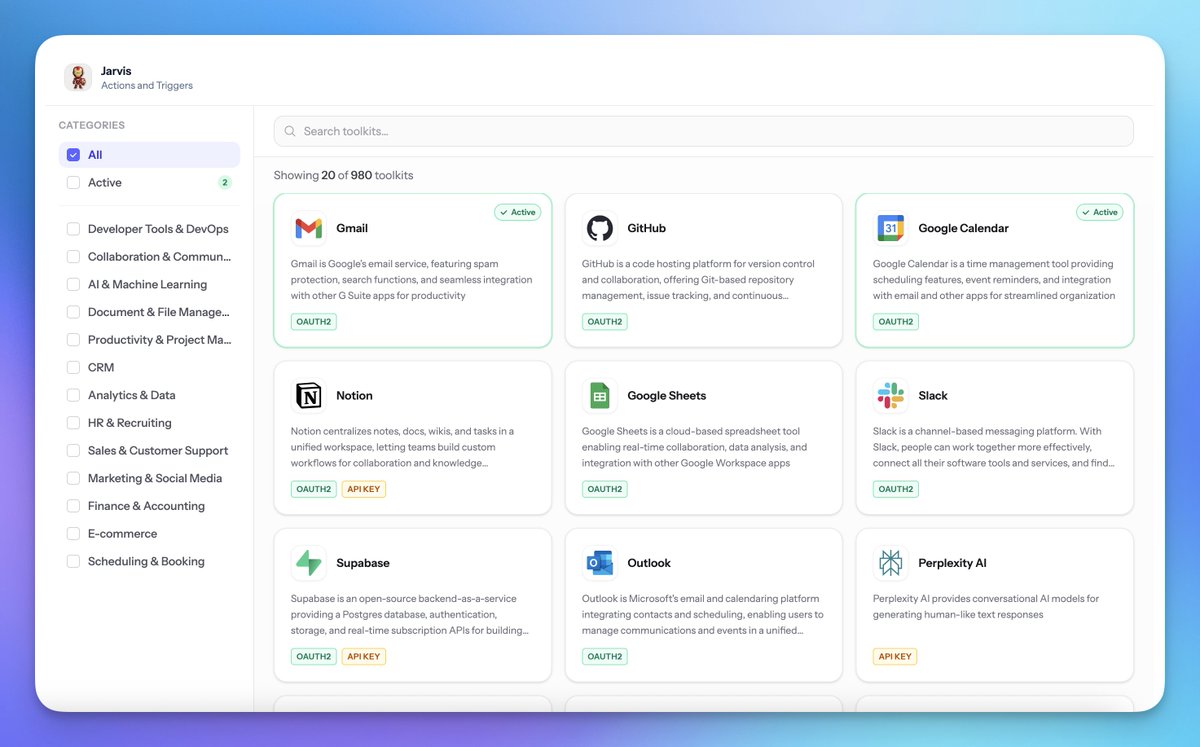Click the Jarvis avatar icon
The image size is (1200, 747).
tap(78, 77)
